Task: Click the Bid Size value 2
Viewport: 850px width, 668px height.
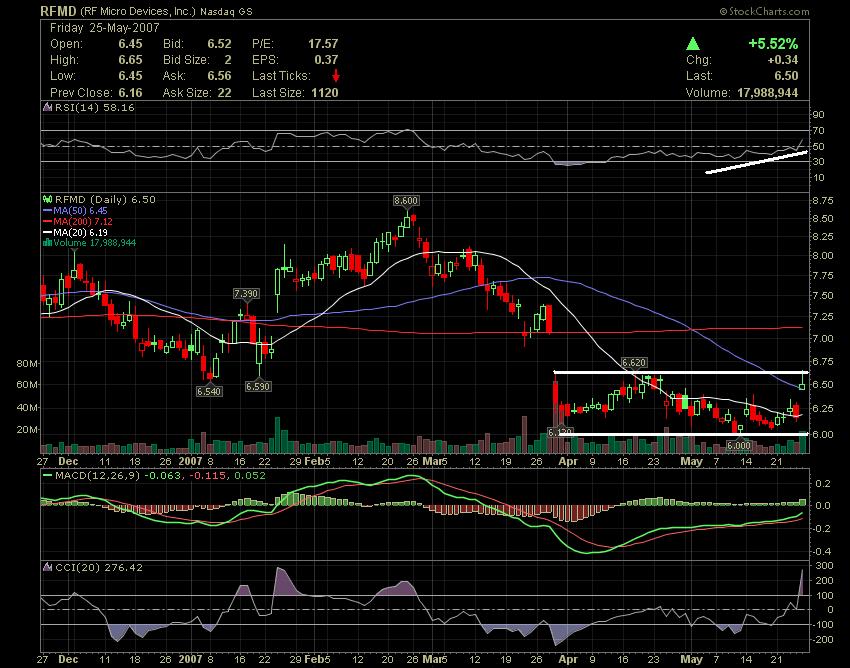Action: tap(228, 60)
